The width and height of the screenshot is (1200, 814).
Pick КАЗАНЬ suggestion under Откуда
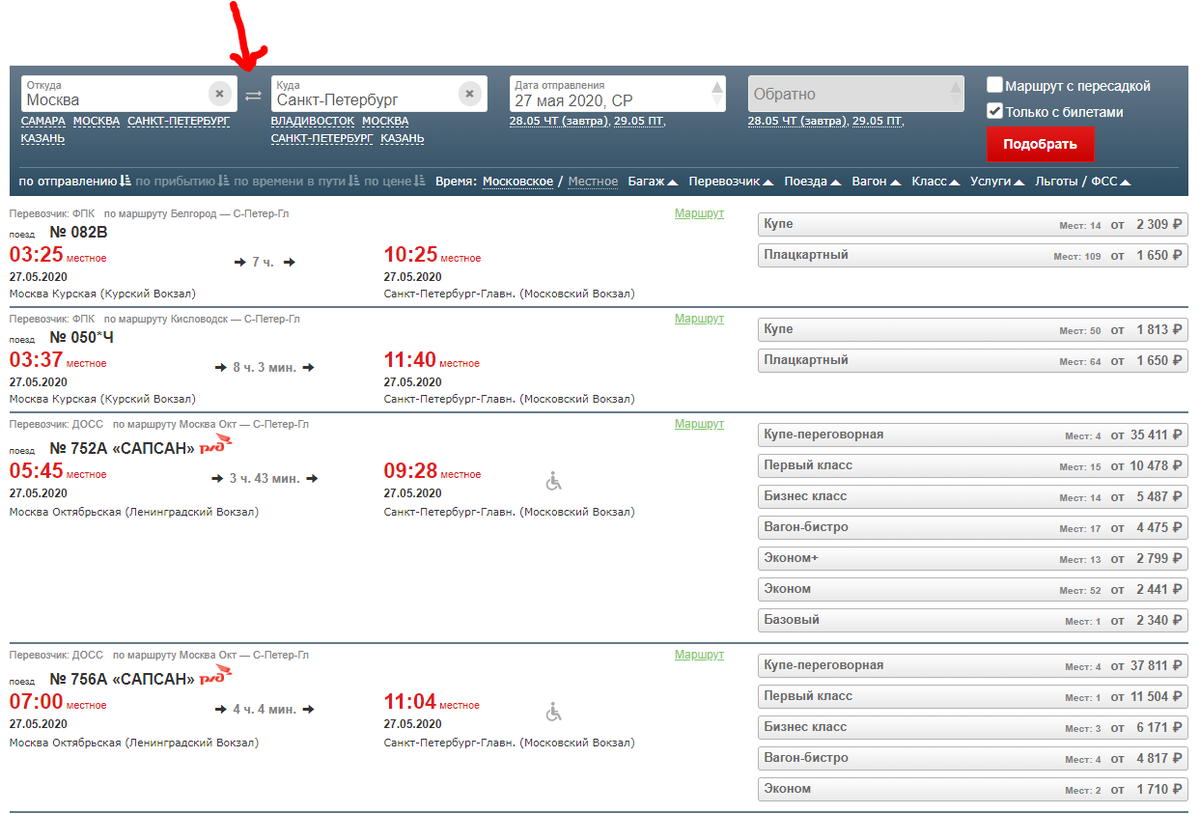pyautogui.click(x=43, y=139)
